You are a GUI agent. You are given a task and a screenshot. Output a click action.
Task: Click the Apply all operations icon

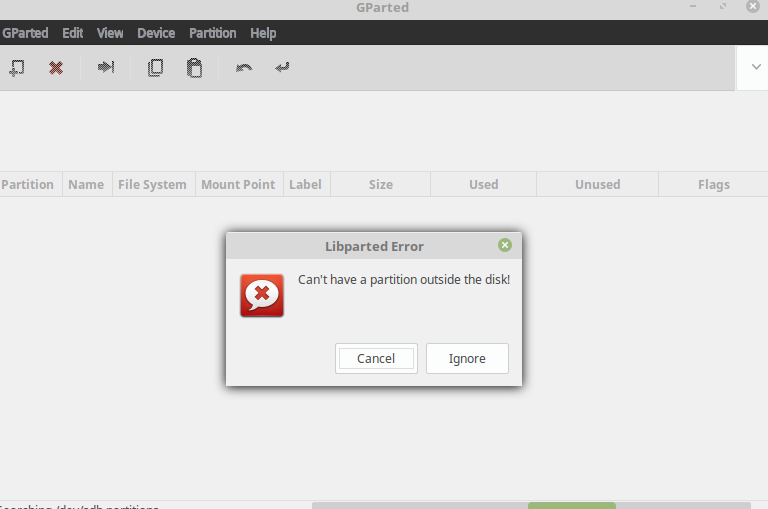(x=282, y=67)
